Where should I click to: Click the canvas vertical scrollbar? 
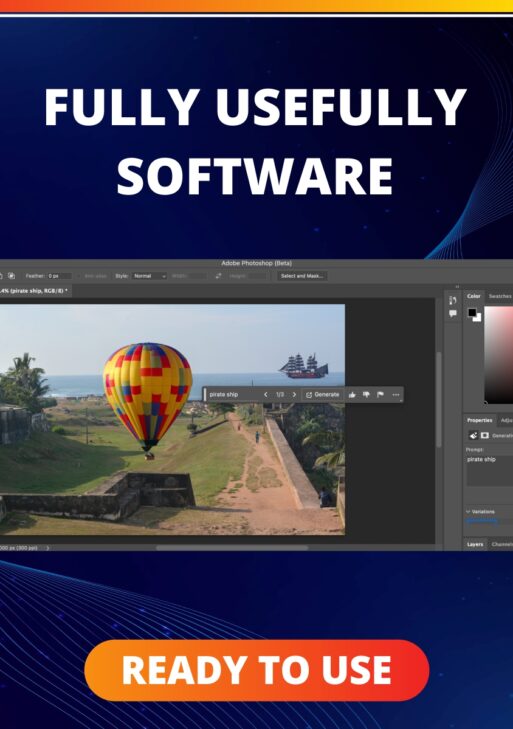[x=438, y=400]
